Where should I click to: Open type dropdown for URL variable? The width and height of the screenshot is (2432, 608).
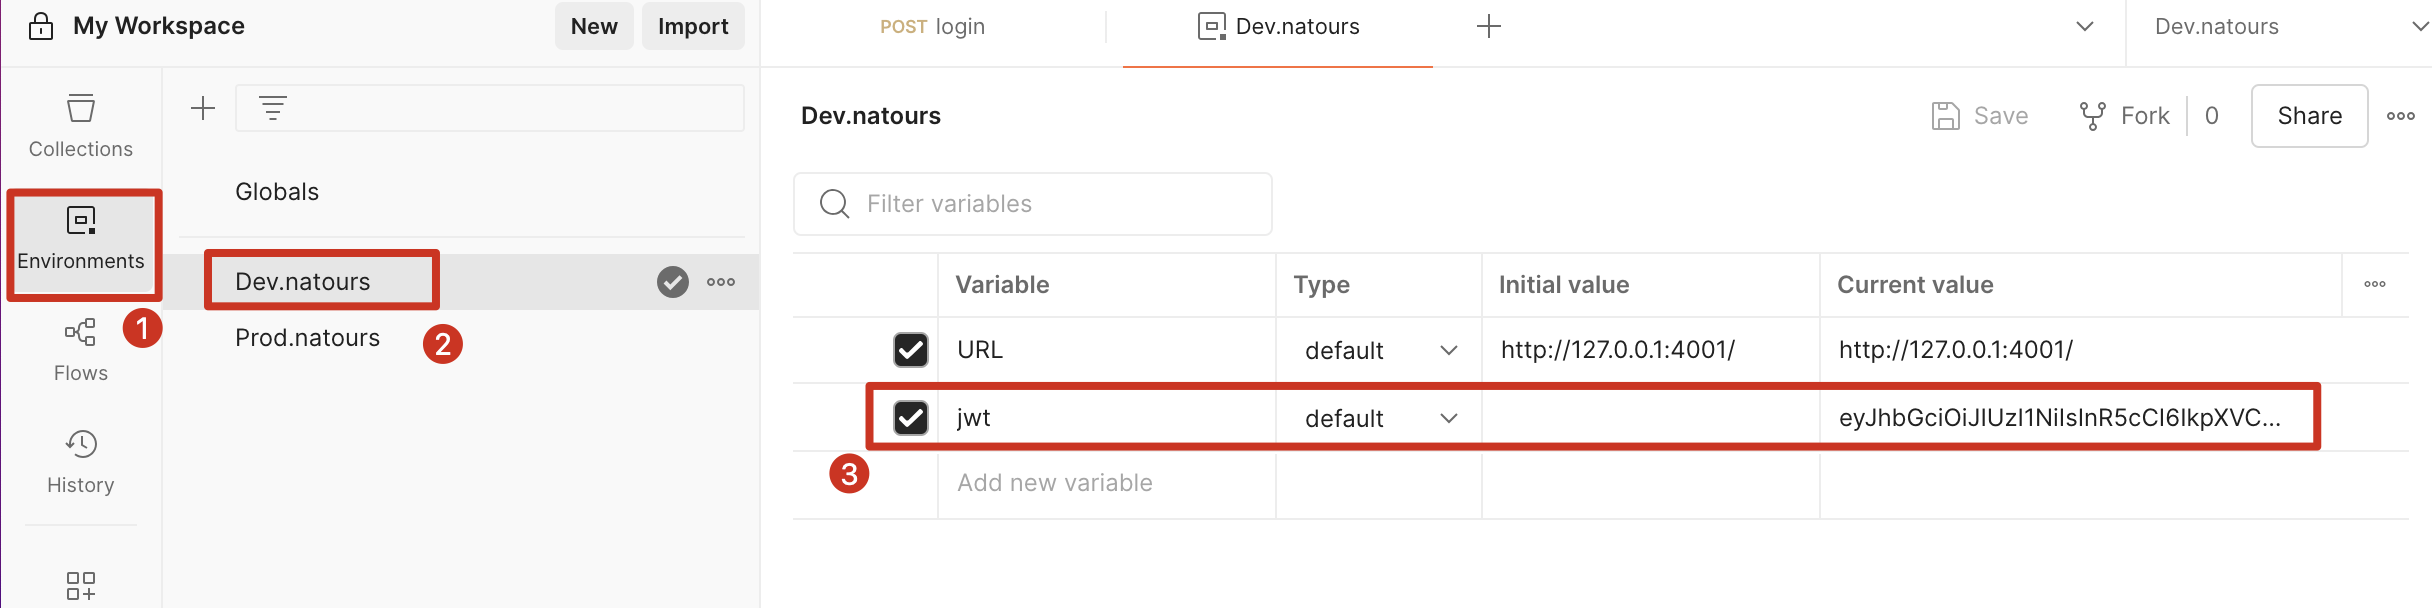[x=1449, y=350]
